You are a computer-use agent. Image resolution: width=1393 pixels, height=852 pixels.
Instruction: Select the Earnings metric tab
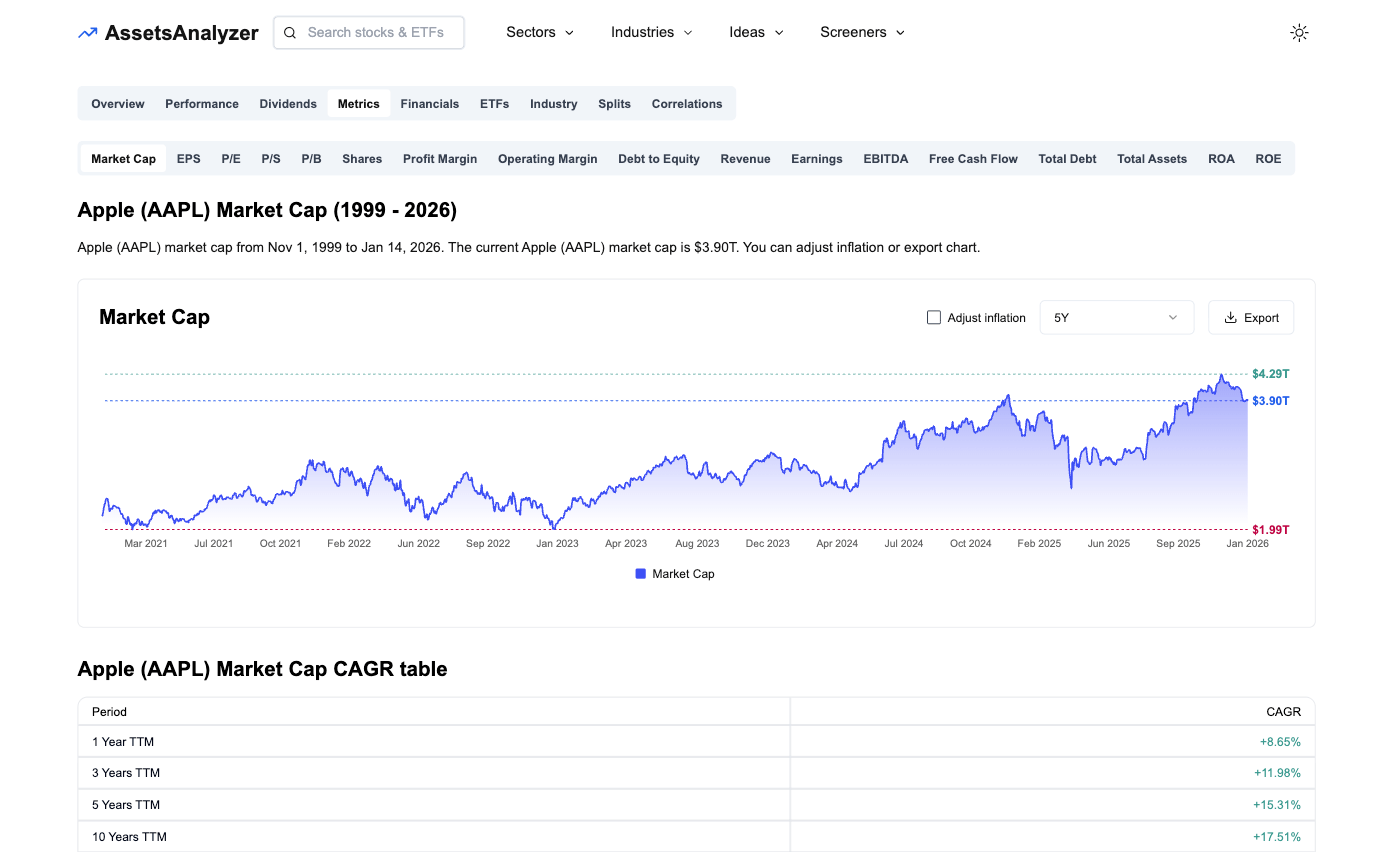click(817, 159)
